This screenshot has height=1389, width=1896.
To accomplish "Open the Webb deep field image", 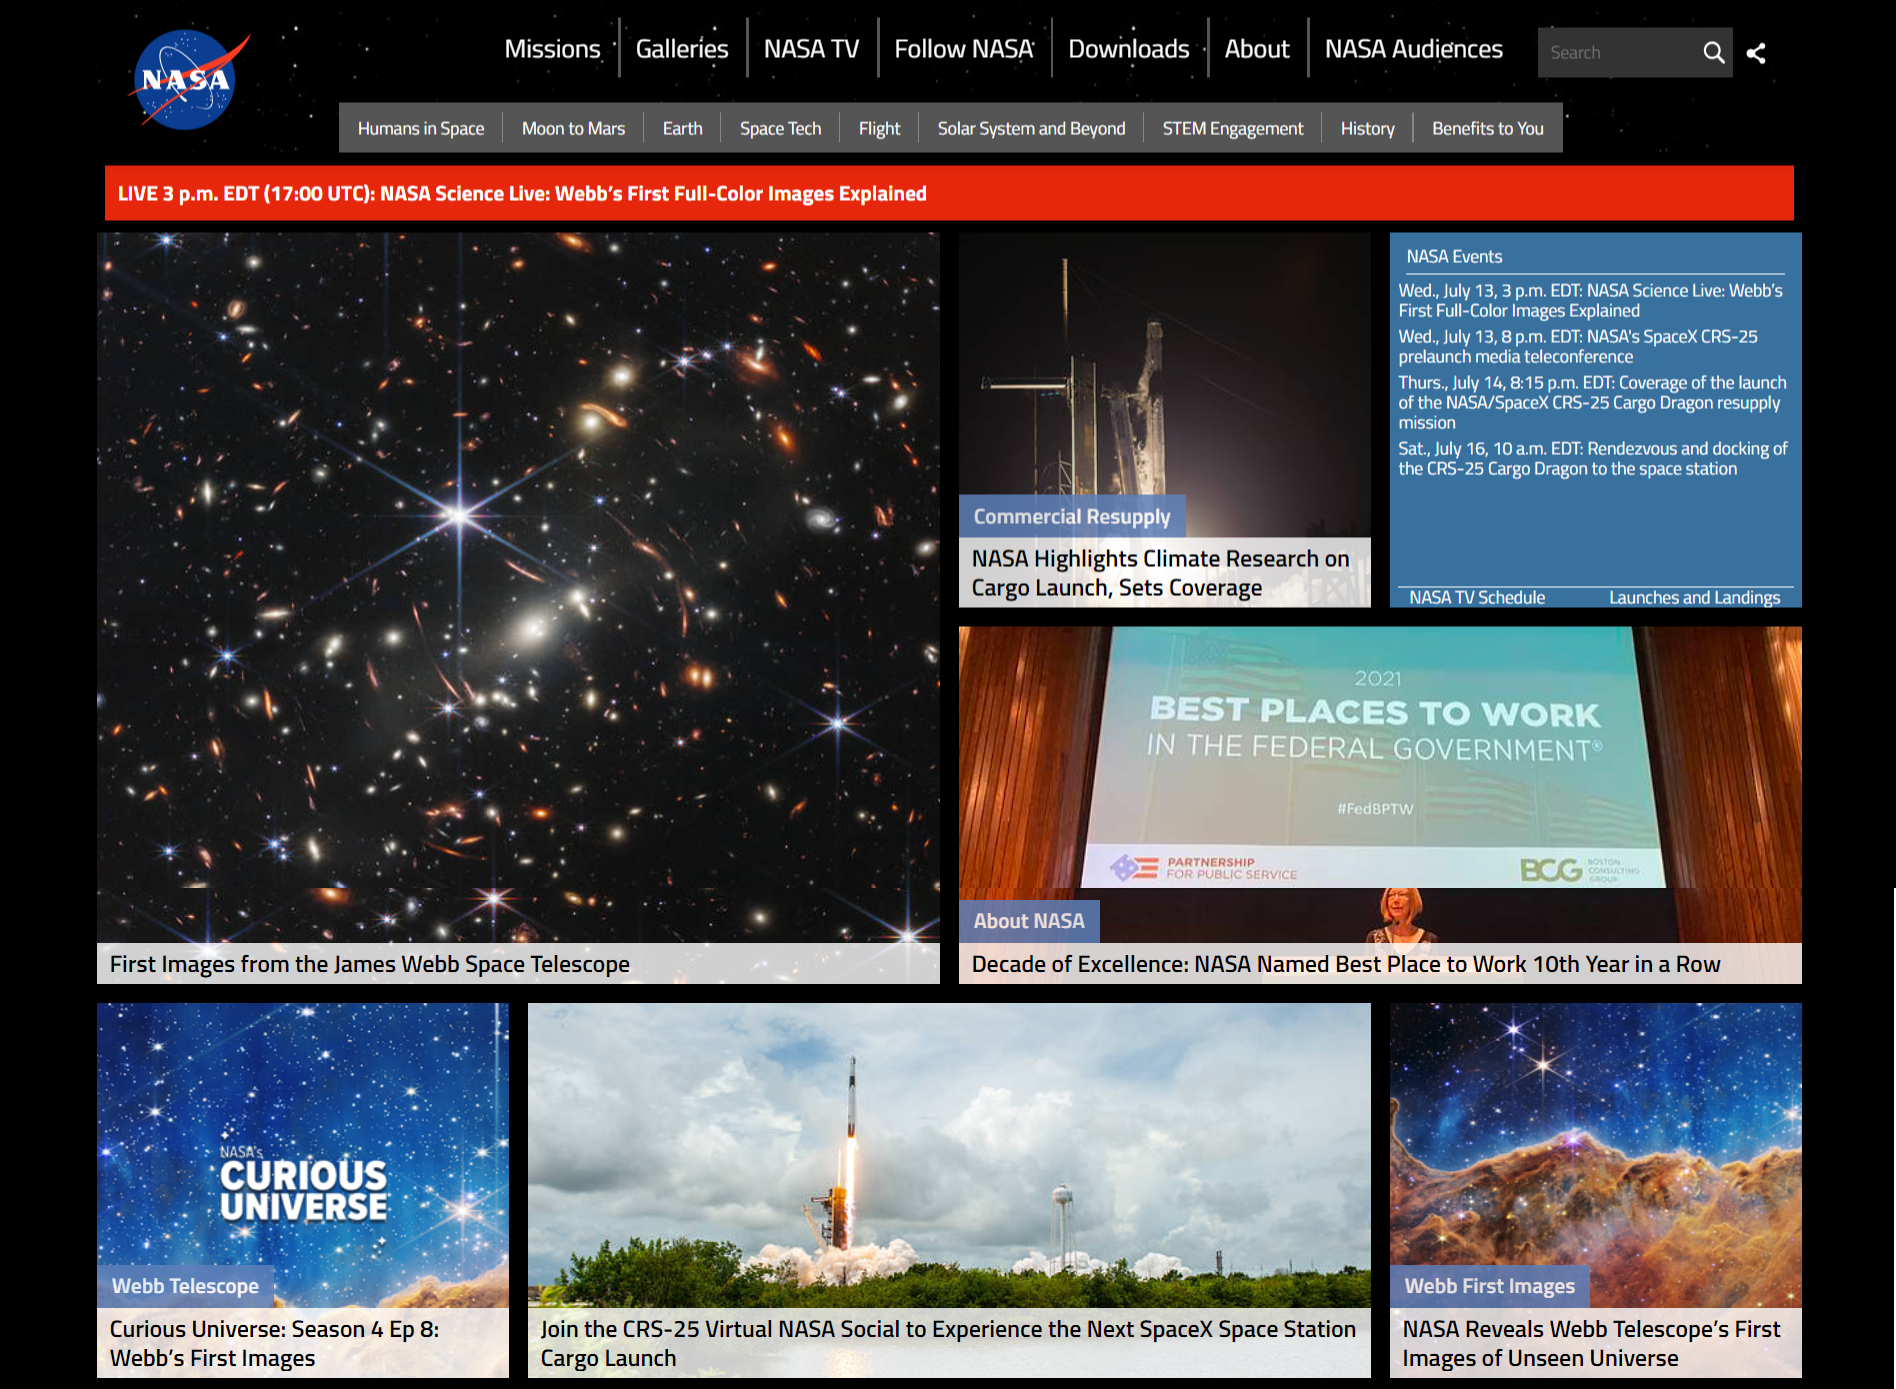I will point(518,587).
